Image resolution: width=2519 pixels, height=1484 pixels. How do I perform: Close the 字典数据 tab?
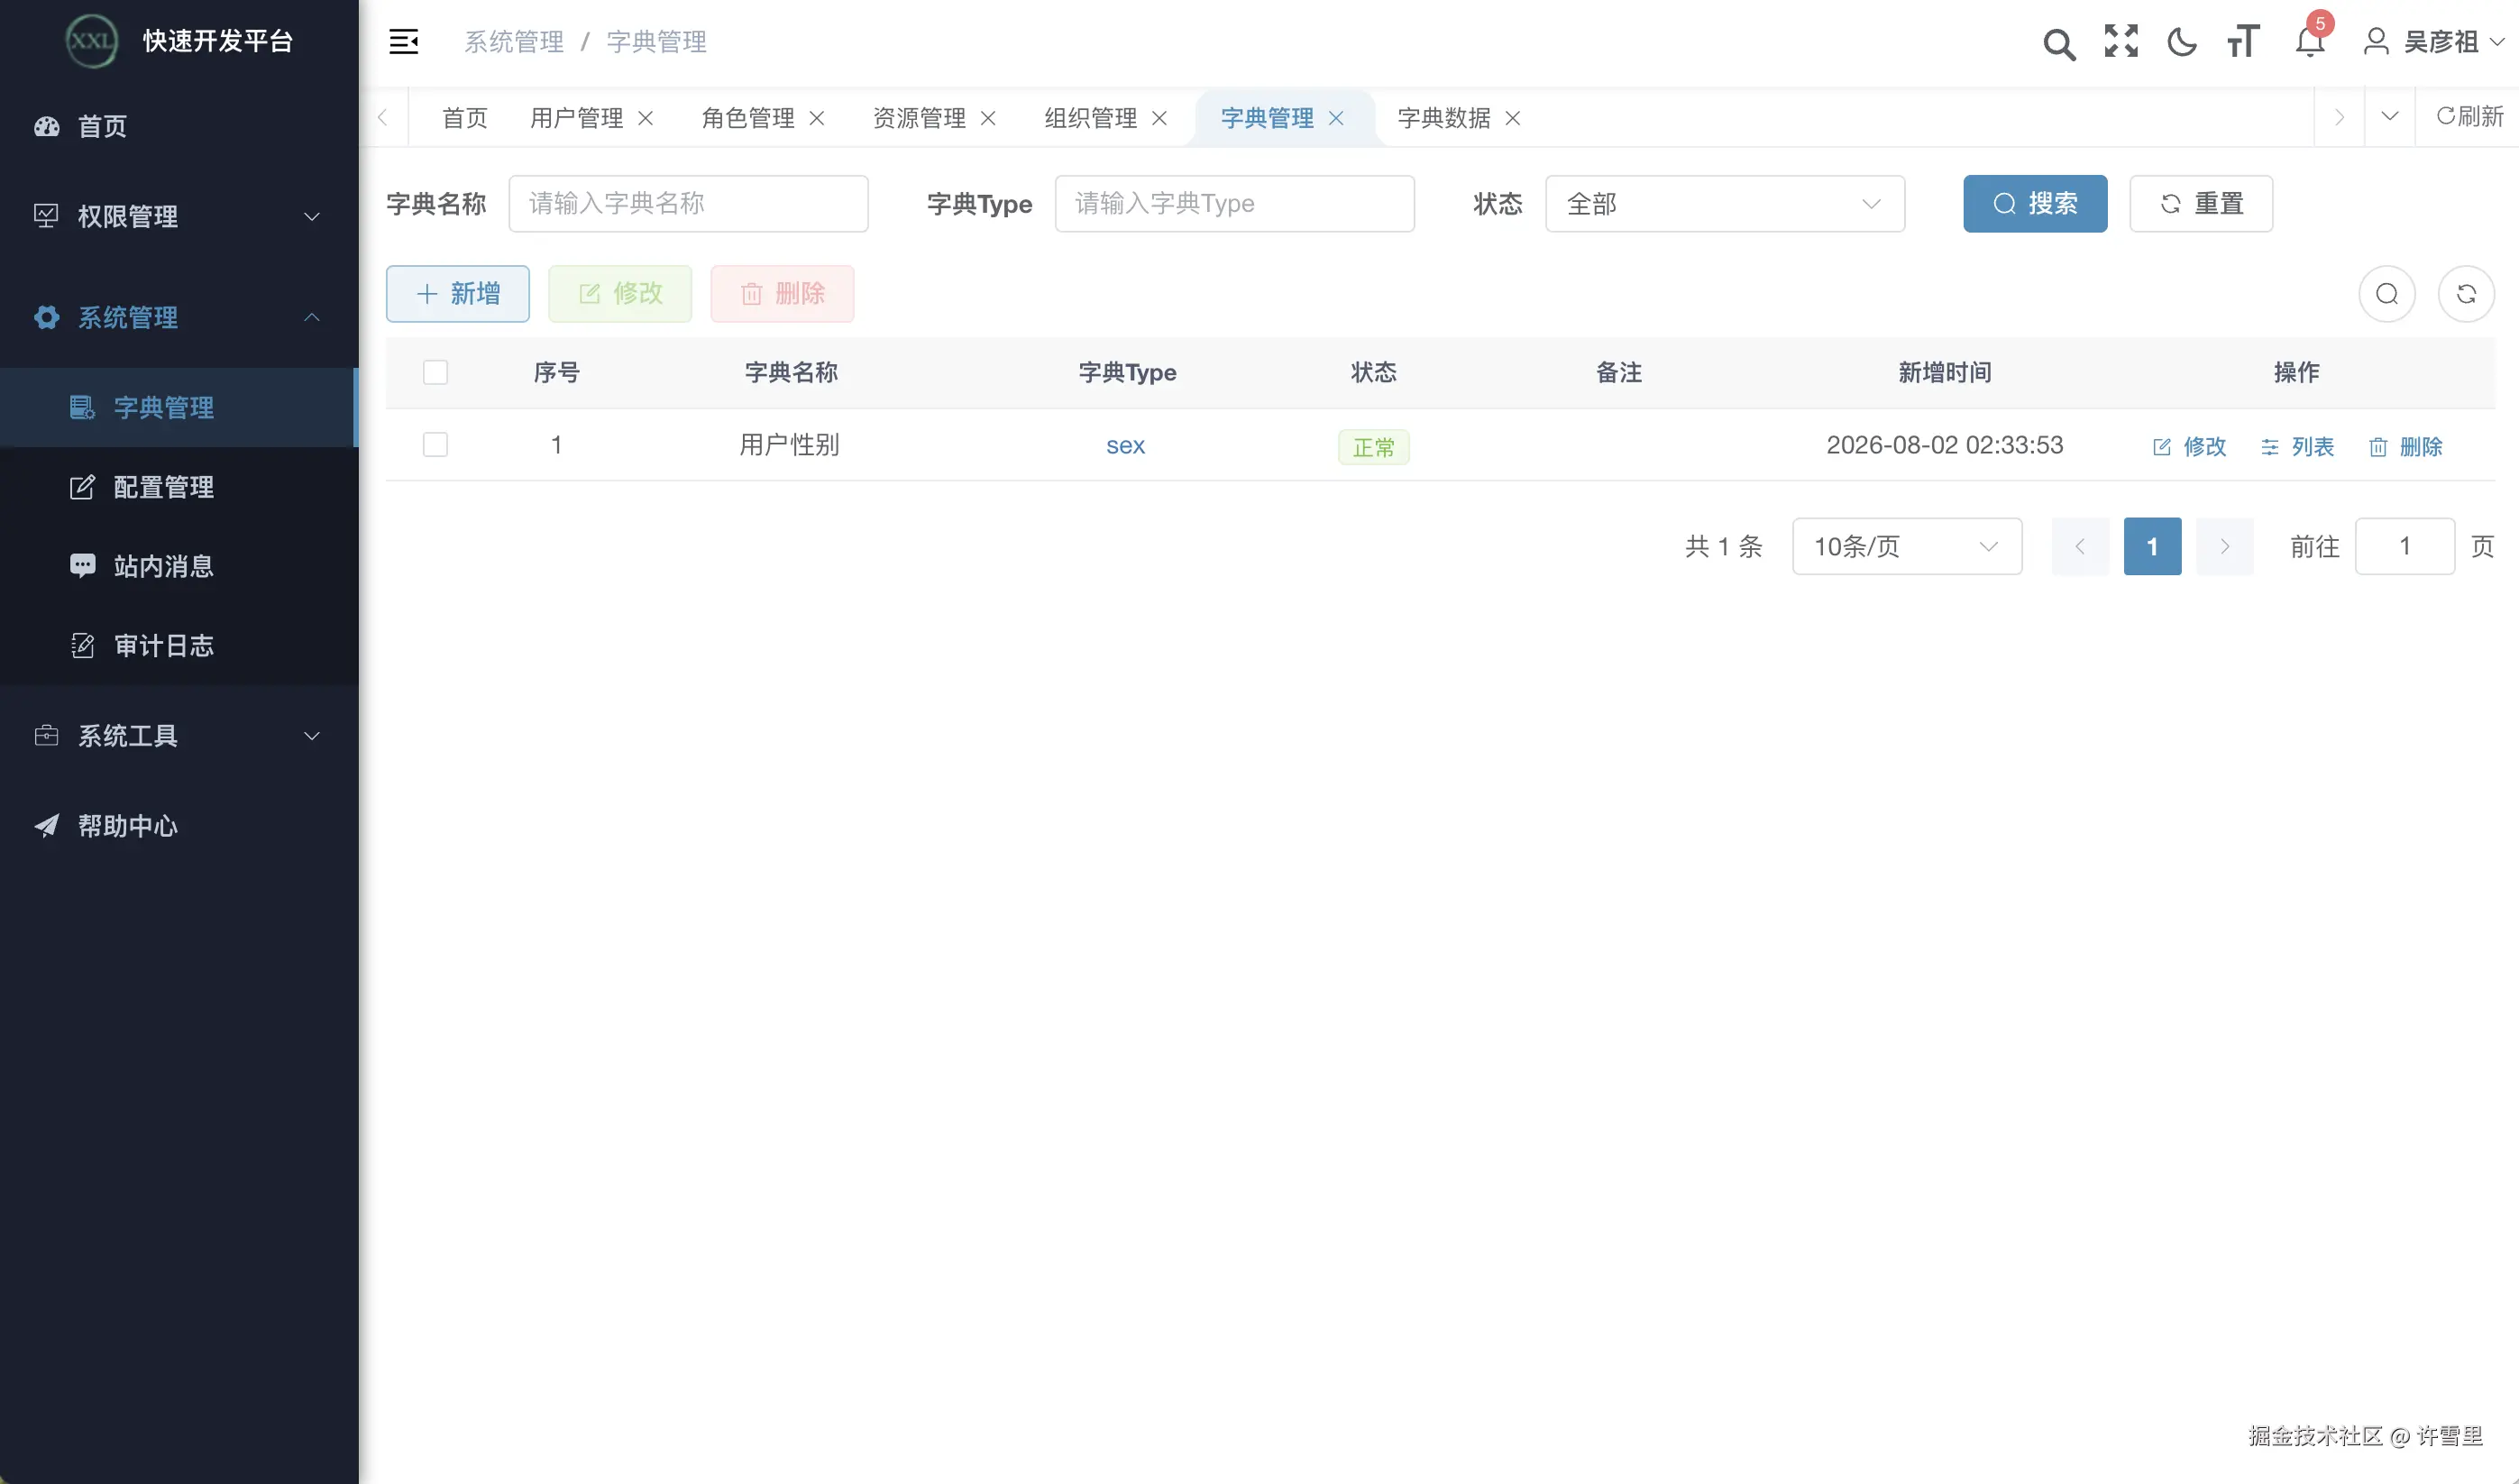click(x=1513, y=118)
